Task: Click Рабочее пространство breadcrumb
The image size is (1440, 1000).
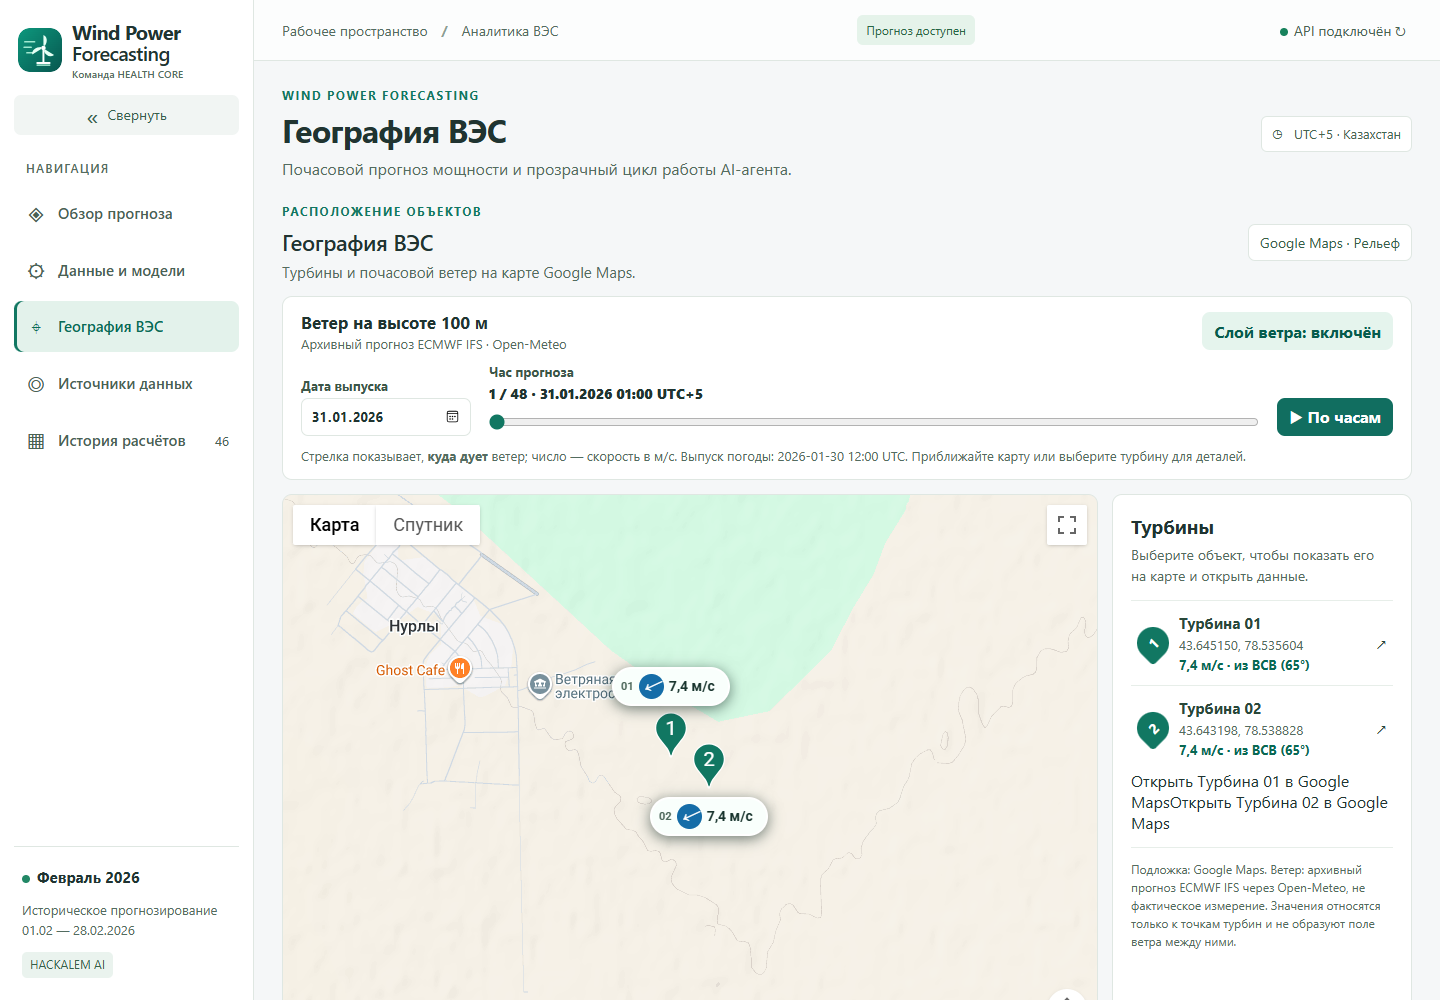Action: tap(355, 31)
